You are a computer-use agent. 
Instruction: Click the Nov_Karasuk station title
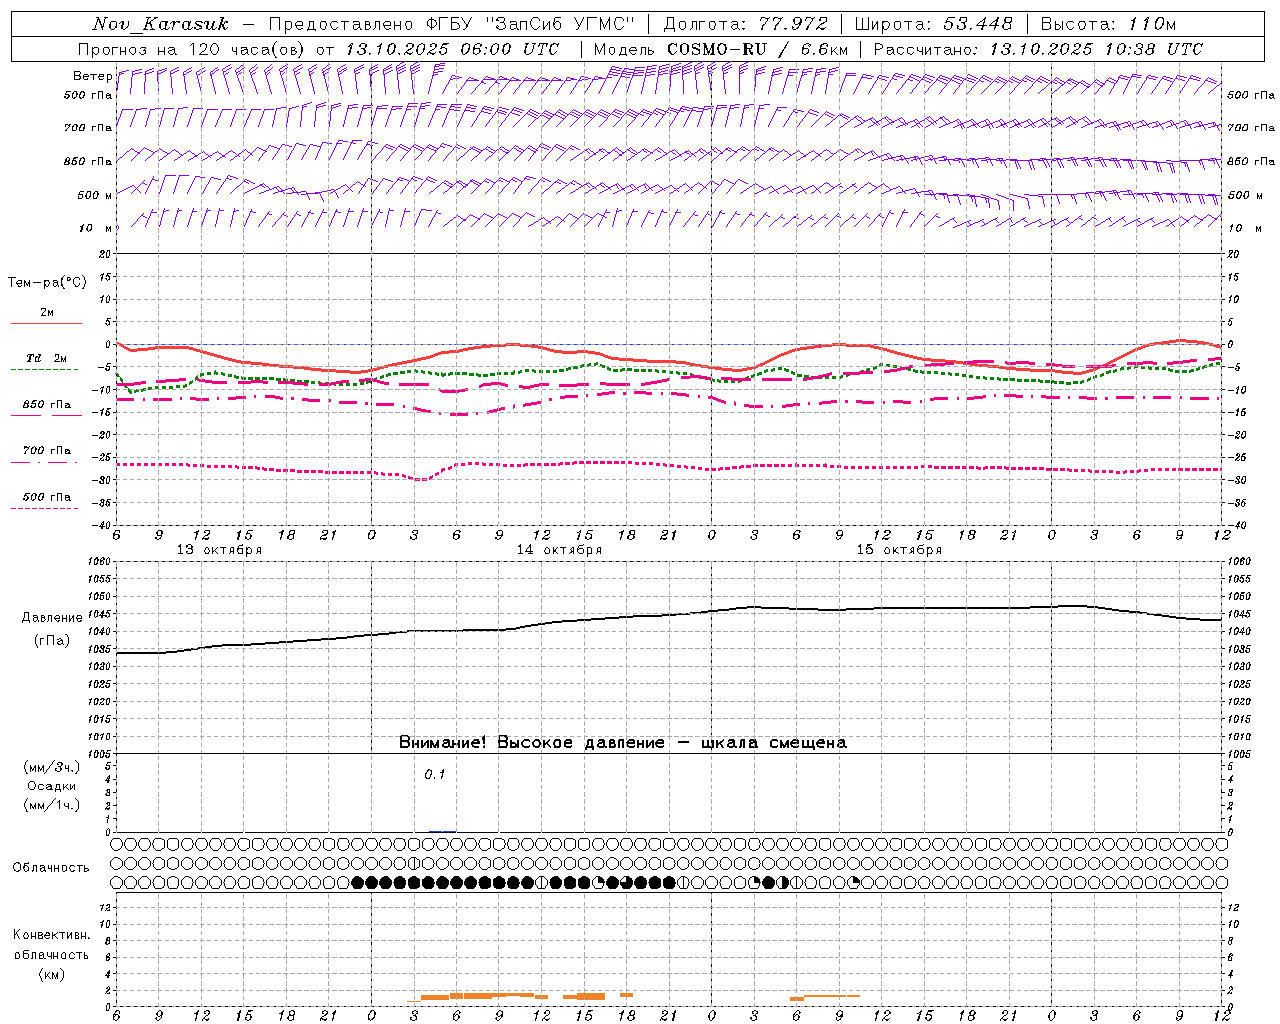160,24
